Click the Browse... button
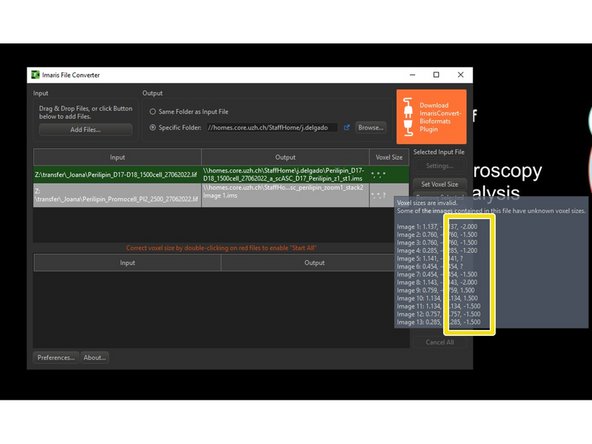592x444 pixels. pos(371,128)
